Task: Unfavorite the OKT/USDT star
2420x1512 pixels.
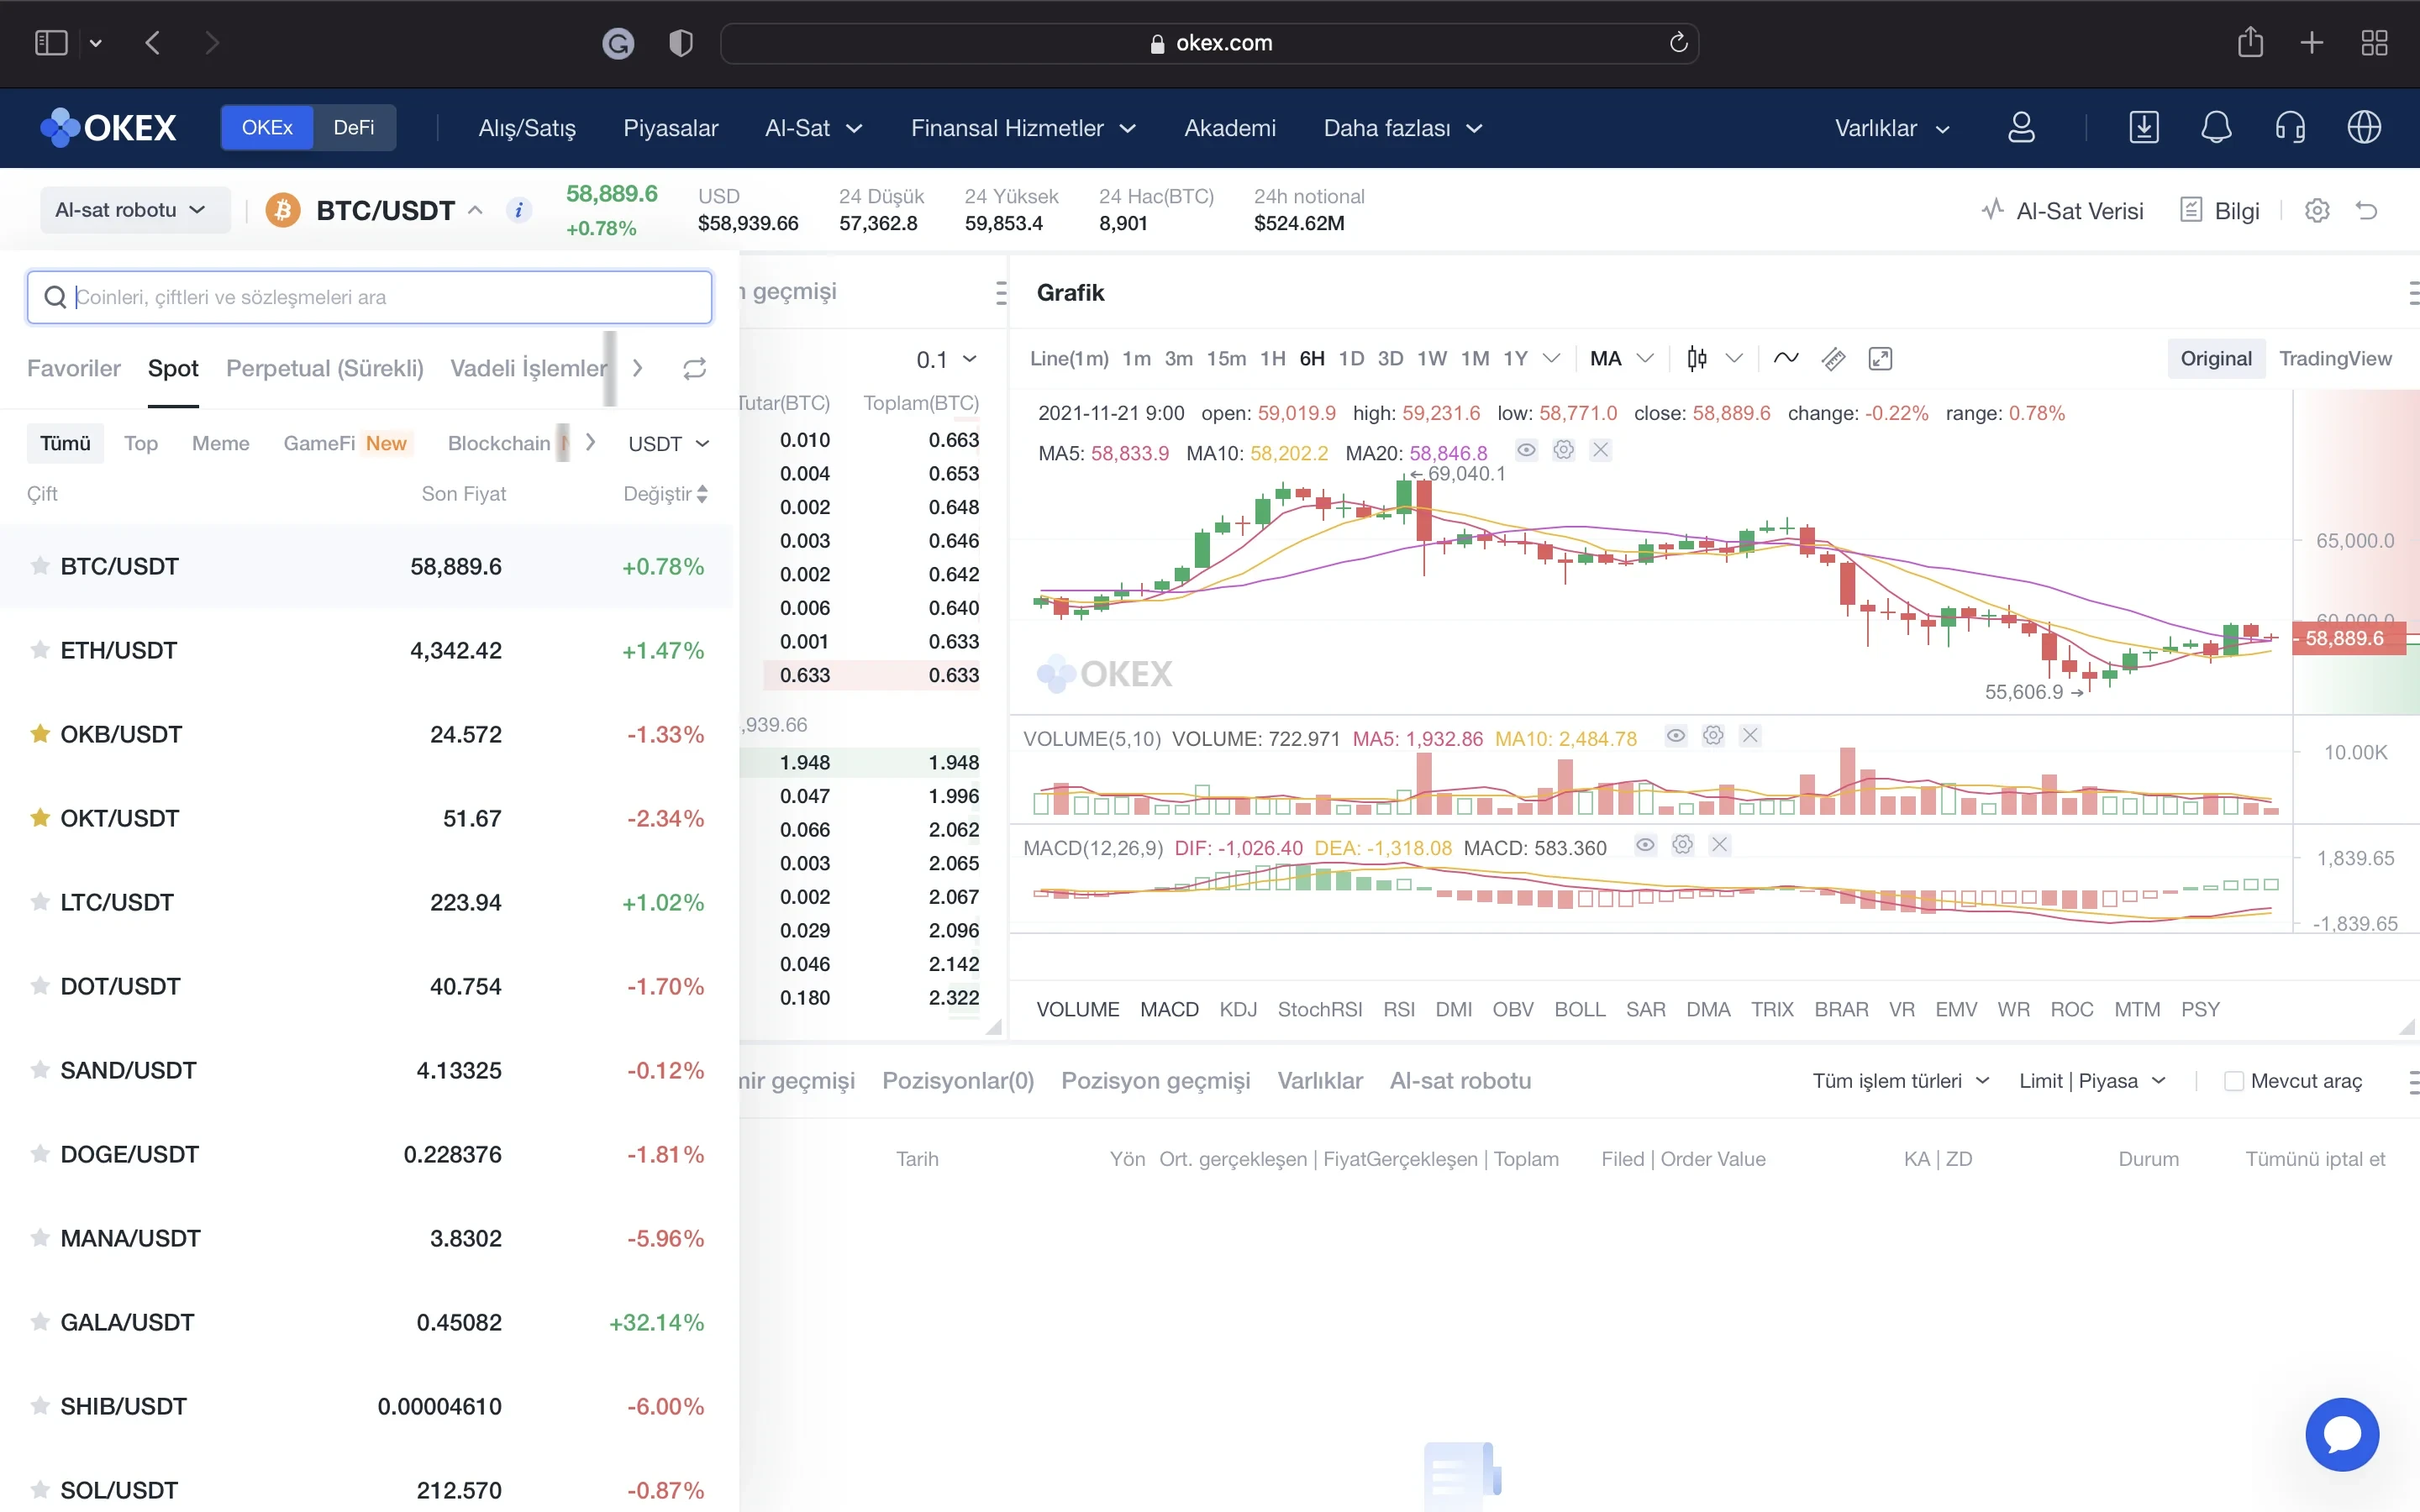Action: pyautogui.click(x=40, y=818)
